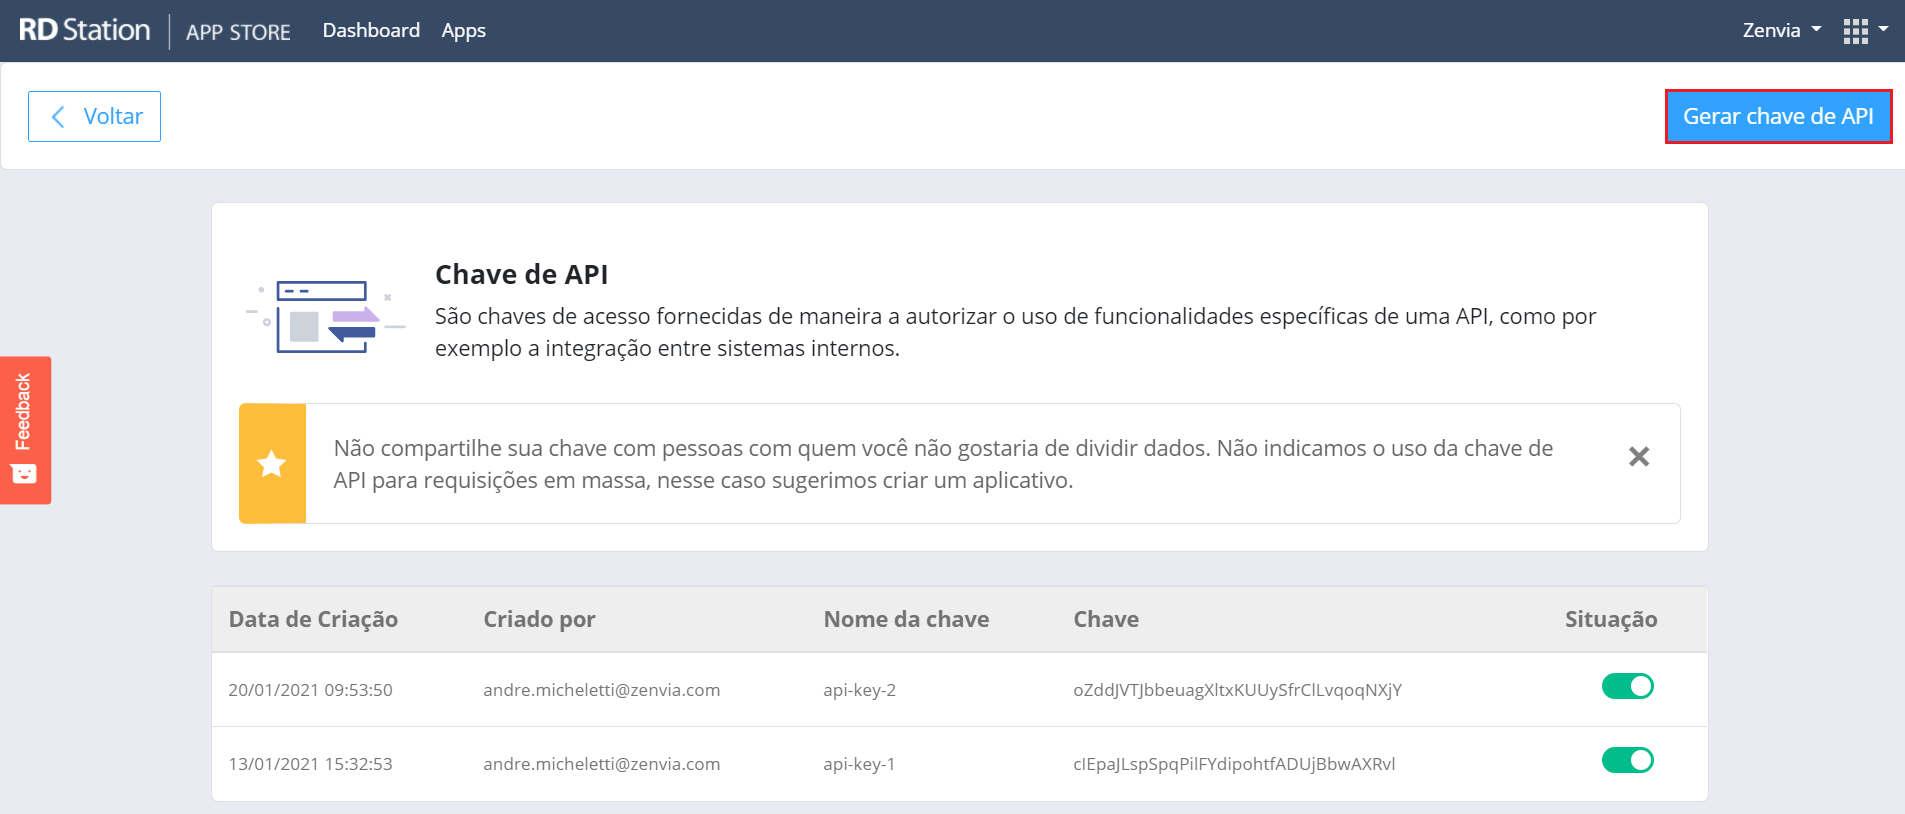
Task: Open the apps grid icon menu
Action: [x=1855, y=31]
